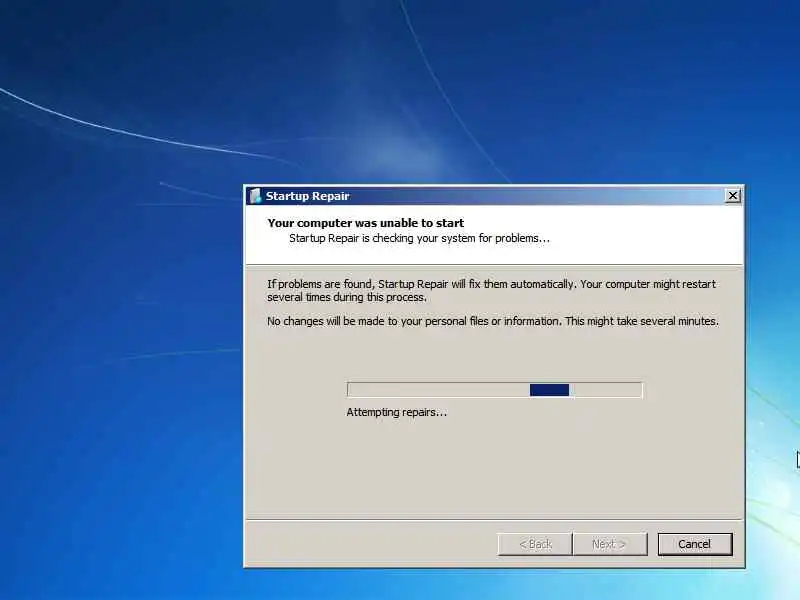The height and width of the screenshot is (600, 800).
Task: Click the Startup Repair window title text
Action: [x=308, y=196]
